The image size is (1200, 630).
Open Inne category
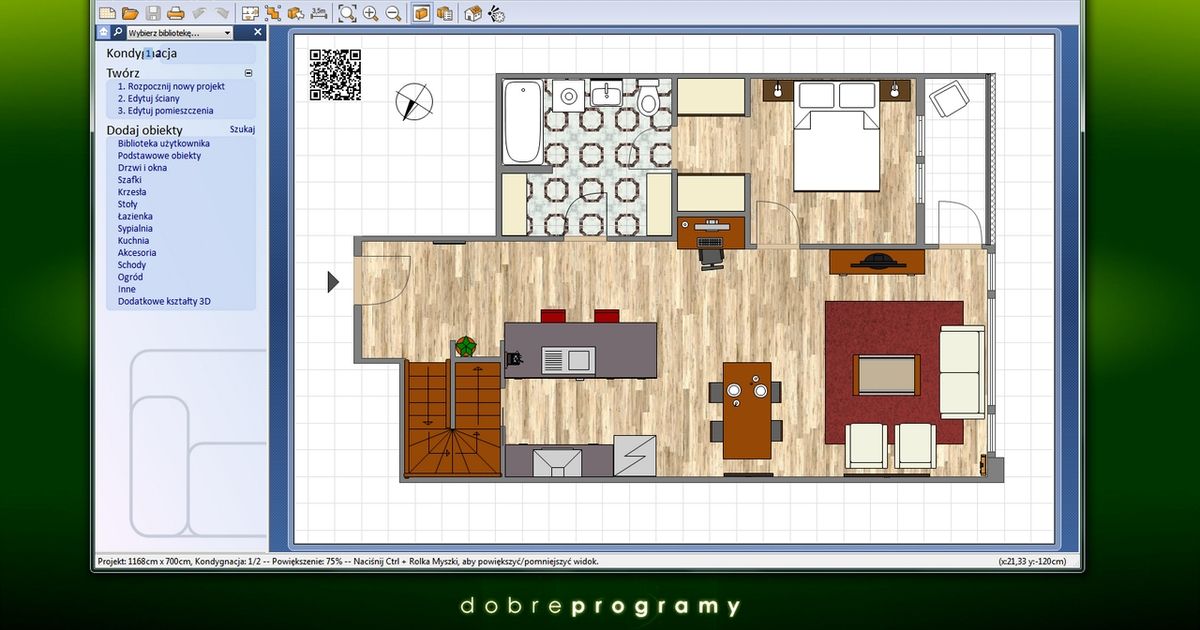[126, 289]
